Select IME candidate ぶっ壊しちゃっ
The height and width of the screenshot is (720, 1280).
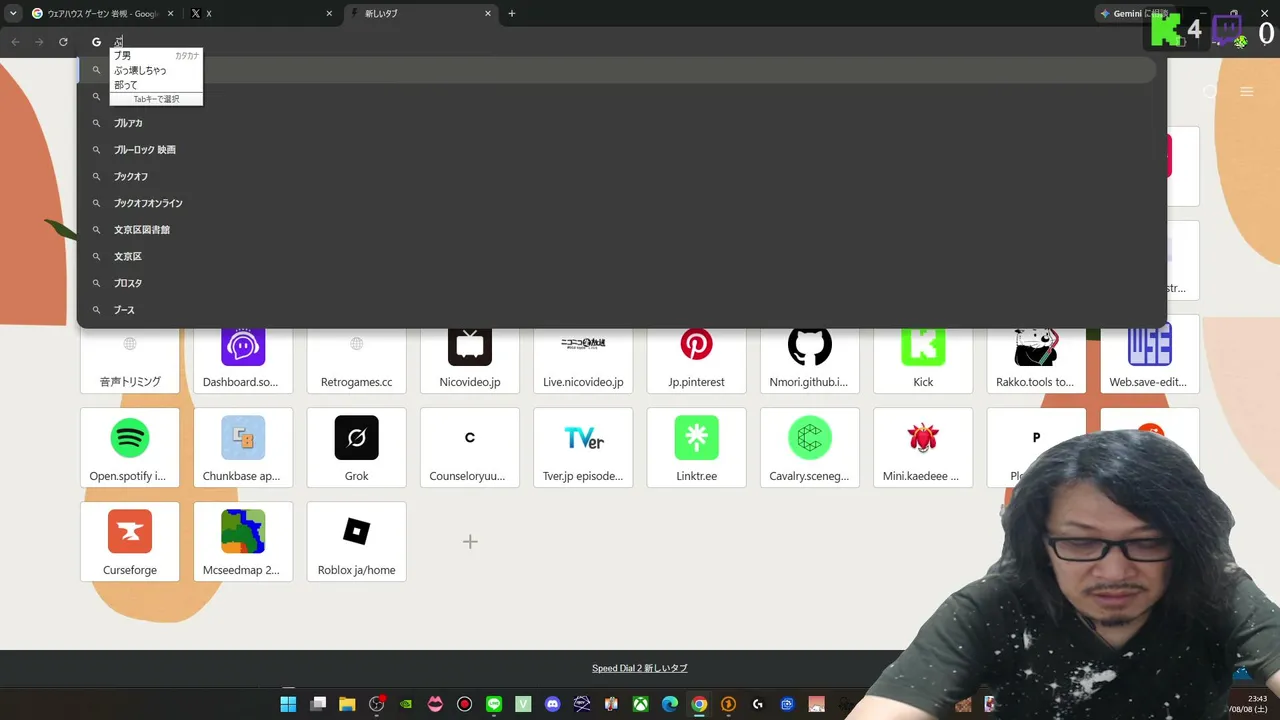coord(156,71)
